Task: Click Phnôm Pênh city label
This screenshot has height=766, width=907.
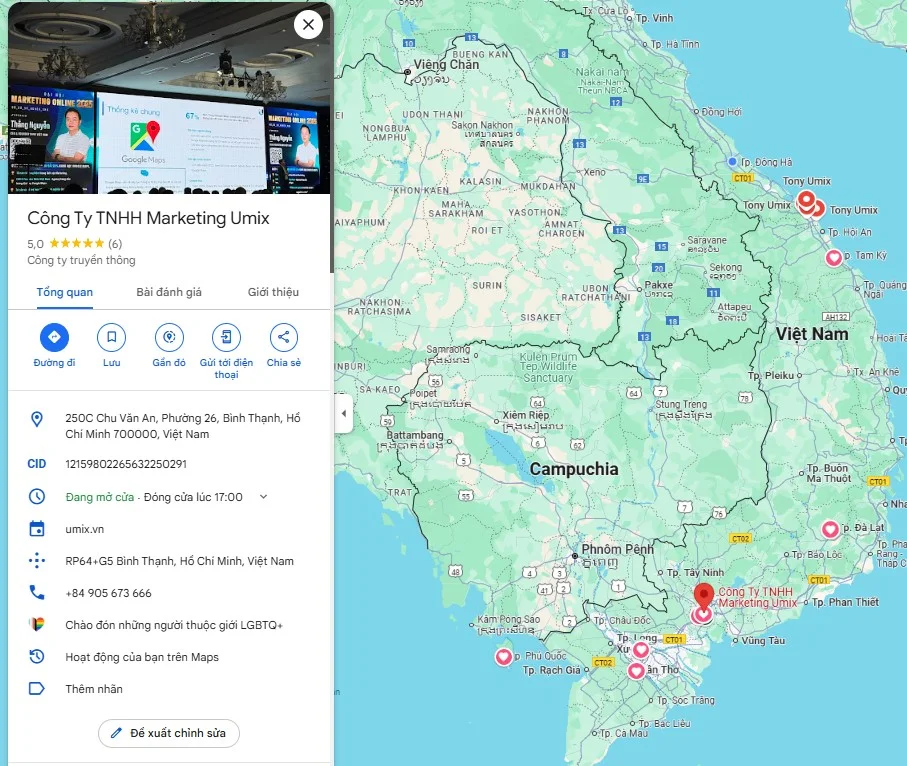Action: [617, 548]
